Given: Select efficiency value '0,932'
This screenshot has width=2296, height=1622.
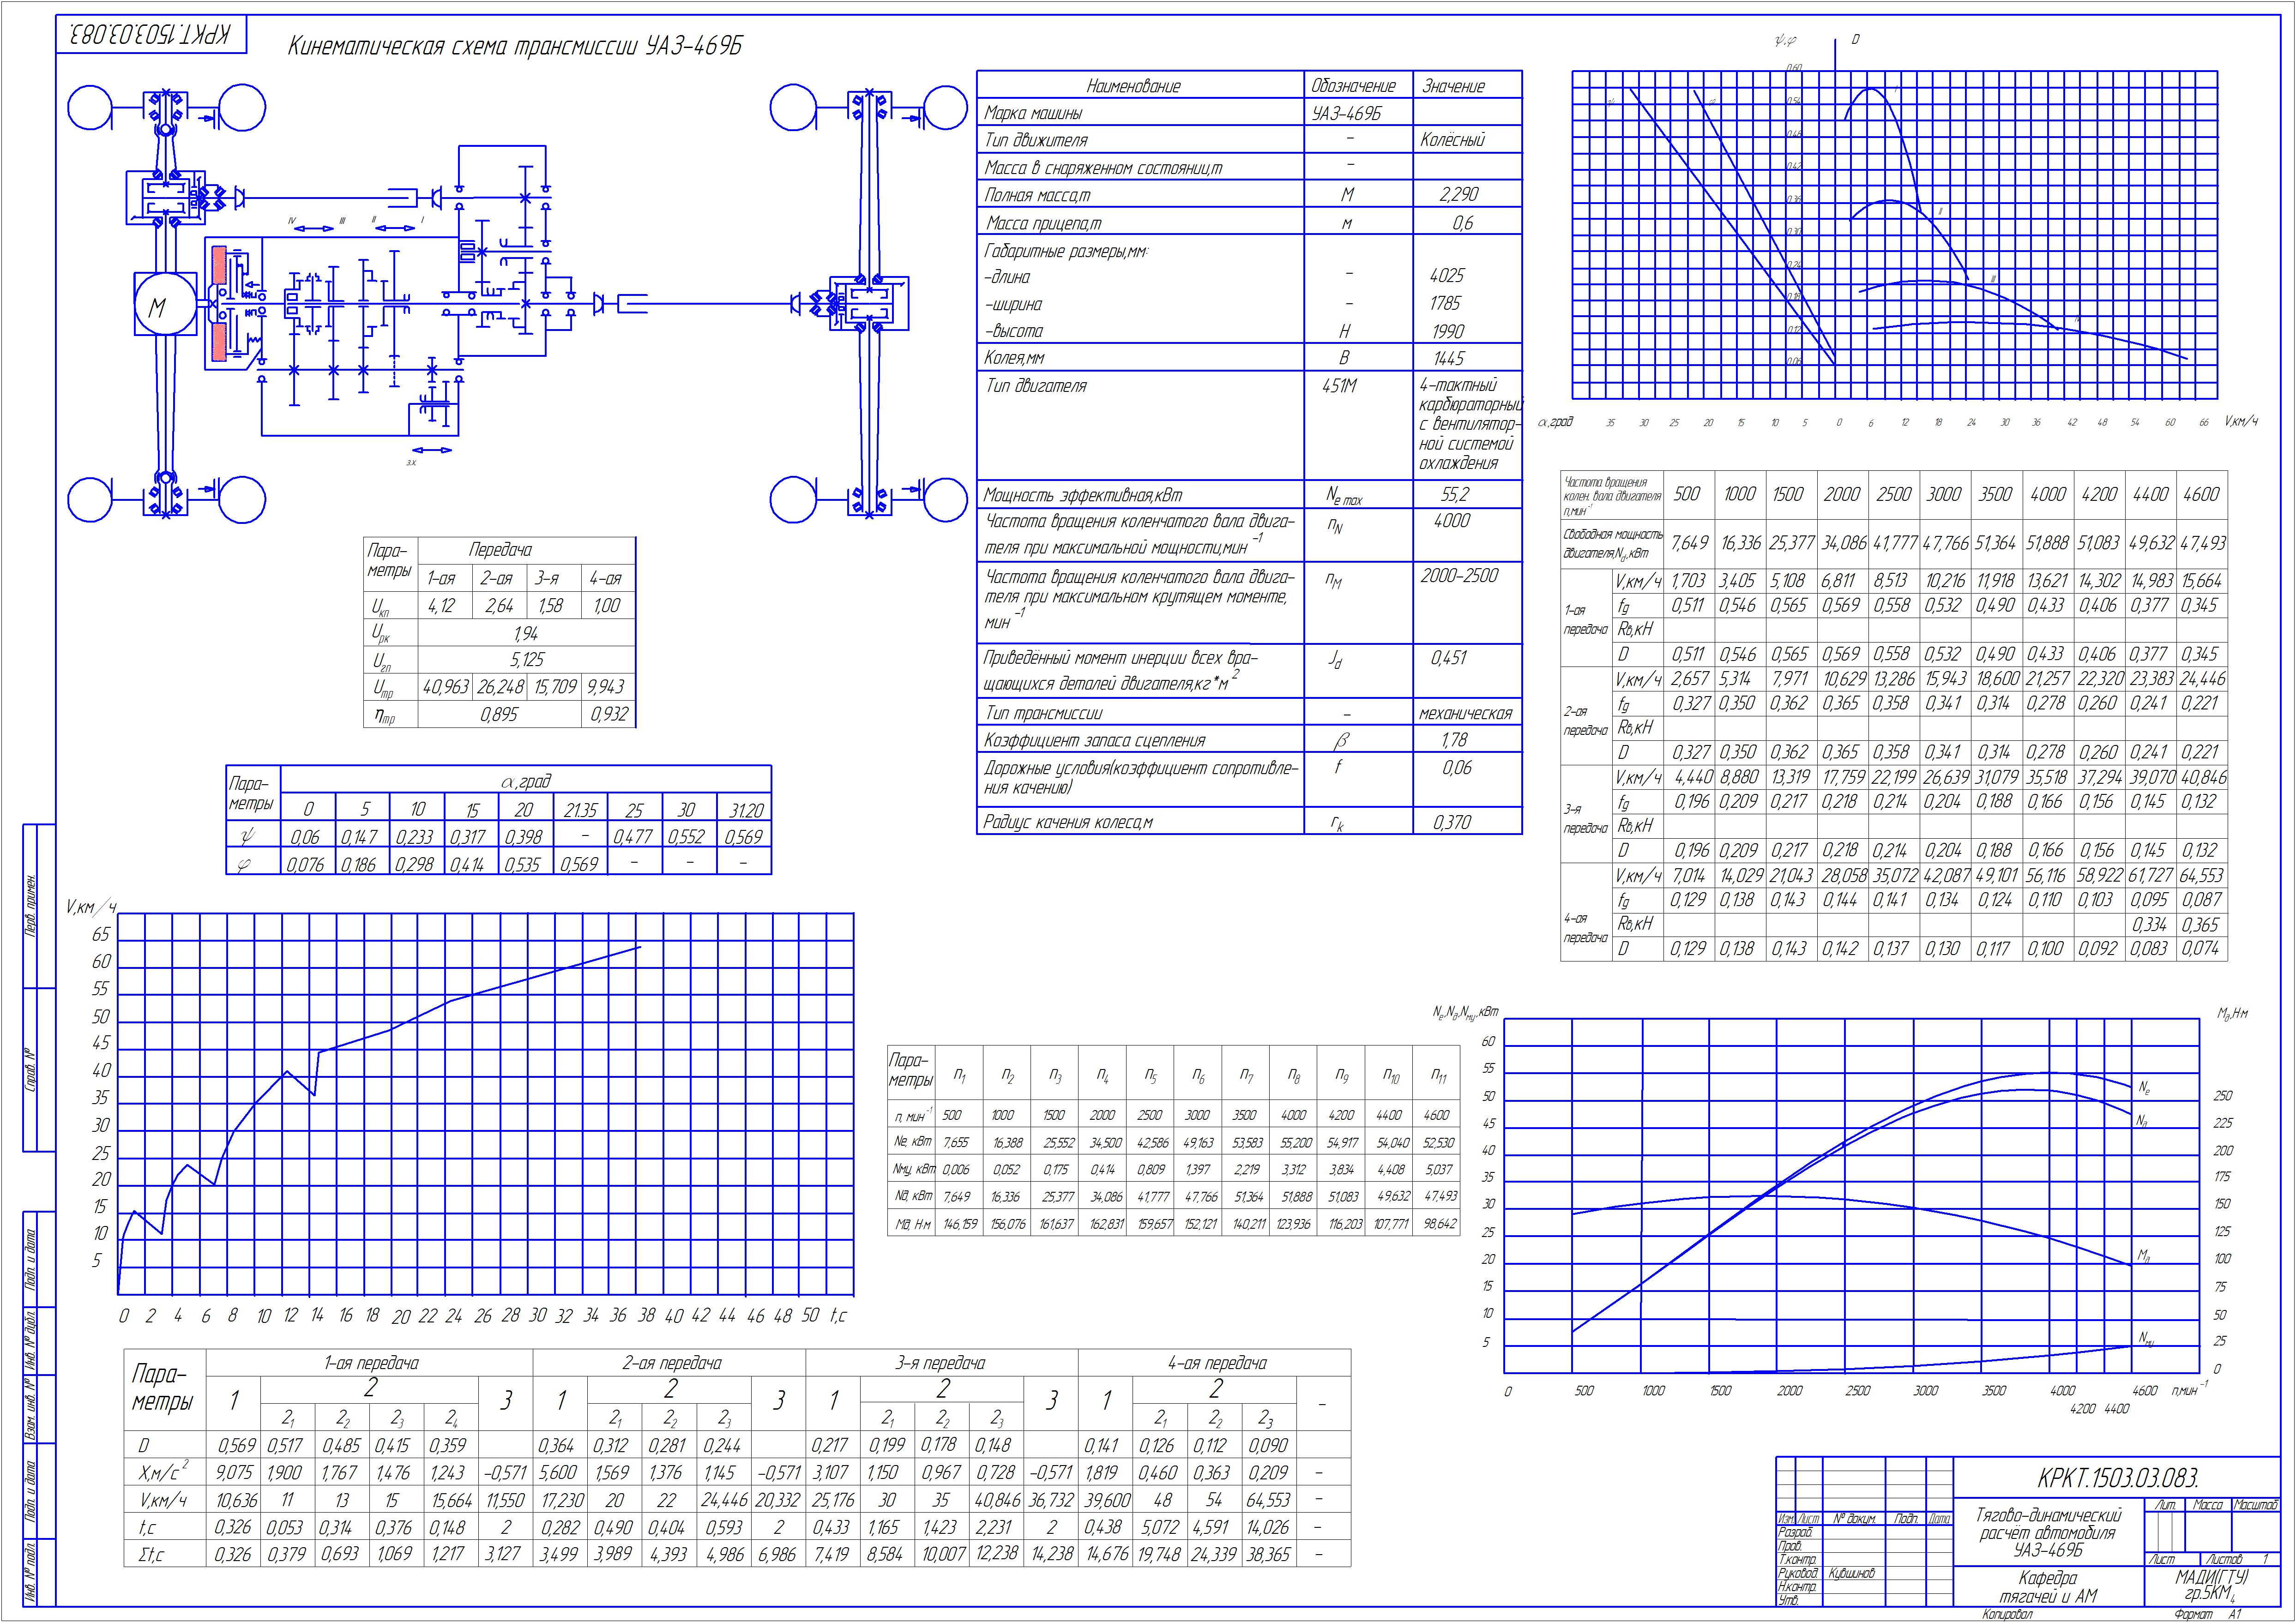Looking at the screenshot, I should tap(609, 714).
